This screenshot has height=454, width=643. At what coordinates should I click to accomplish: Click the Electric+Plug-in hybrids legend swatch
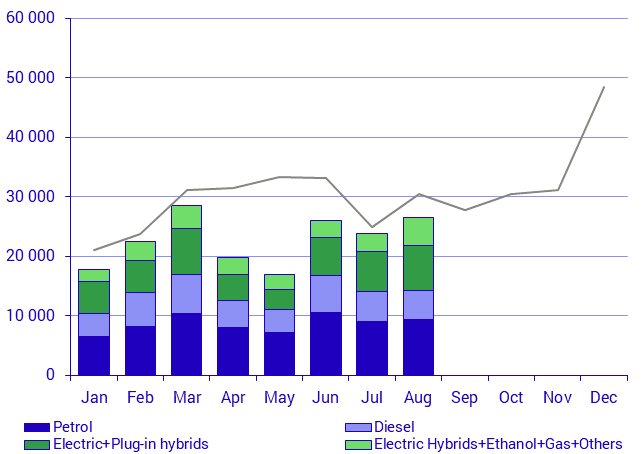click(x=37, y=445)
